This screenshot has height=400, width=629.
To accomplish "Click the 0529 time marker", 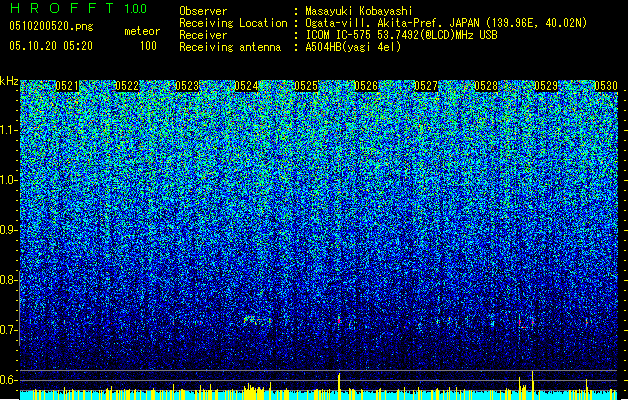I will coord(546,86).
